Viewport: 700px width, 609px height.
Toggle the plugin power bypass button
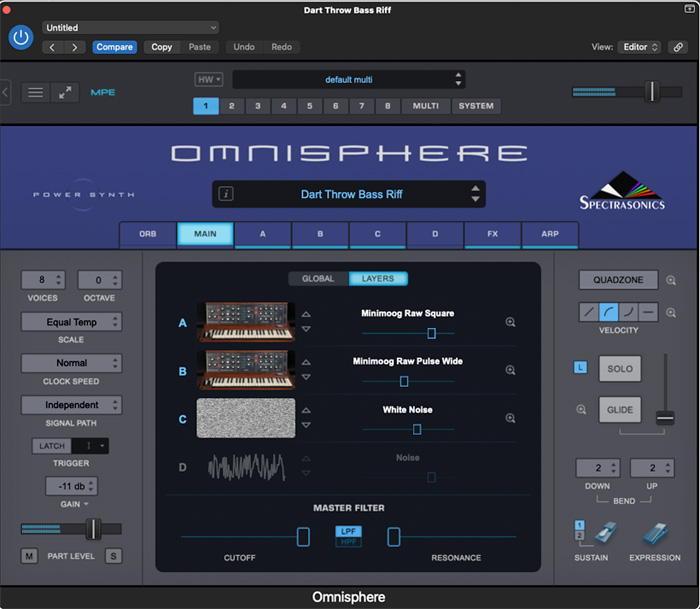(21, 38)
